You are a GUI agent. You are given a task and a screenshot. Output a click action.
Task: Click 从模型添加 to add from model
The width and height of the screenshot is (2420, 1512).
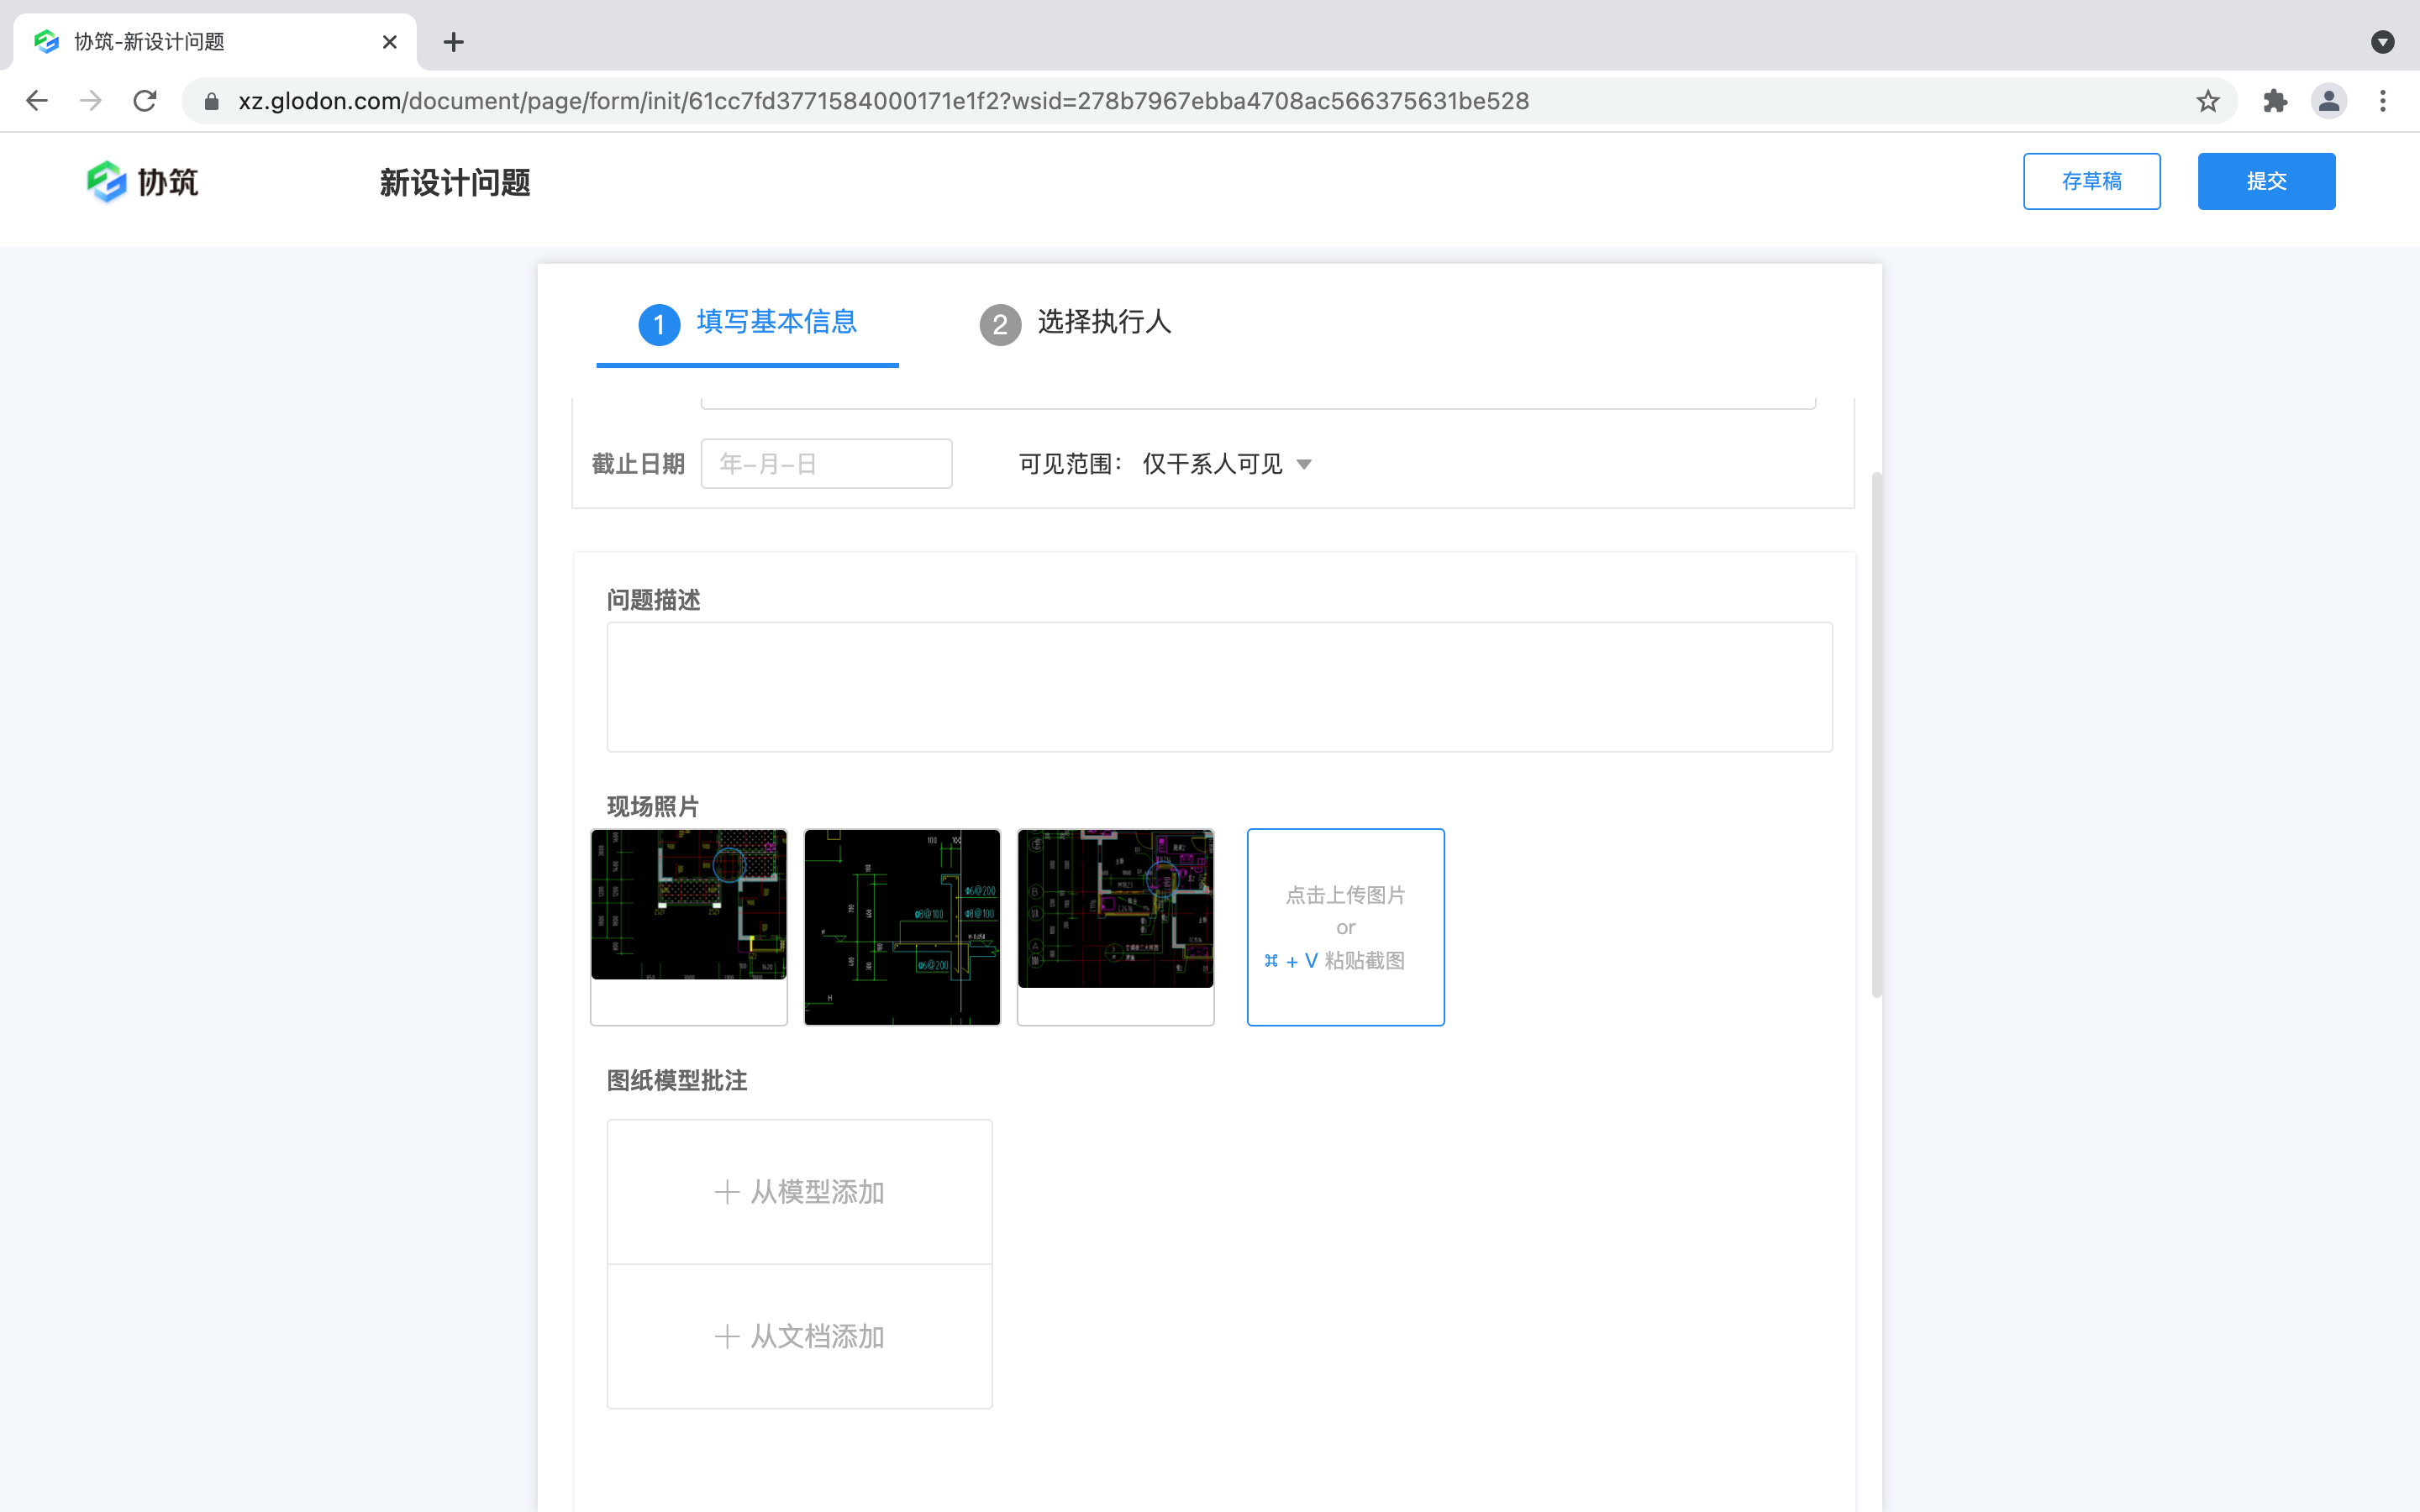tap(799, 1191)
